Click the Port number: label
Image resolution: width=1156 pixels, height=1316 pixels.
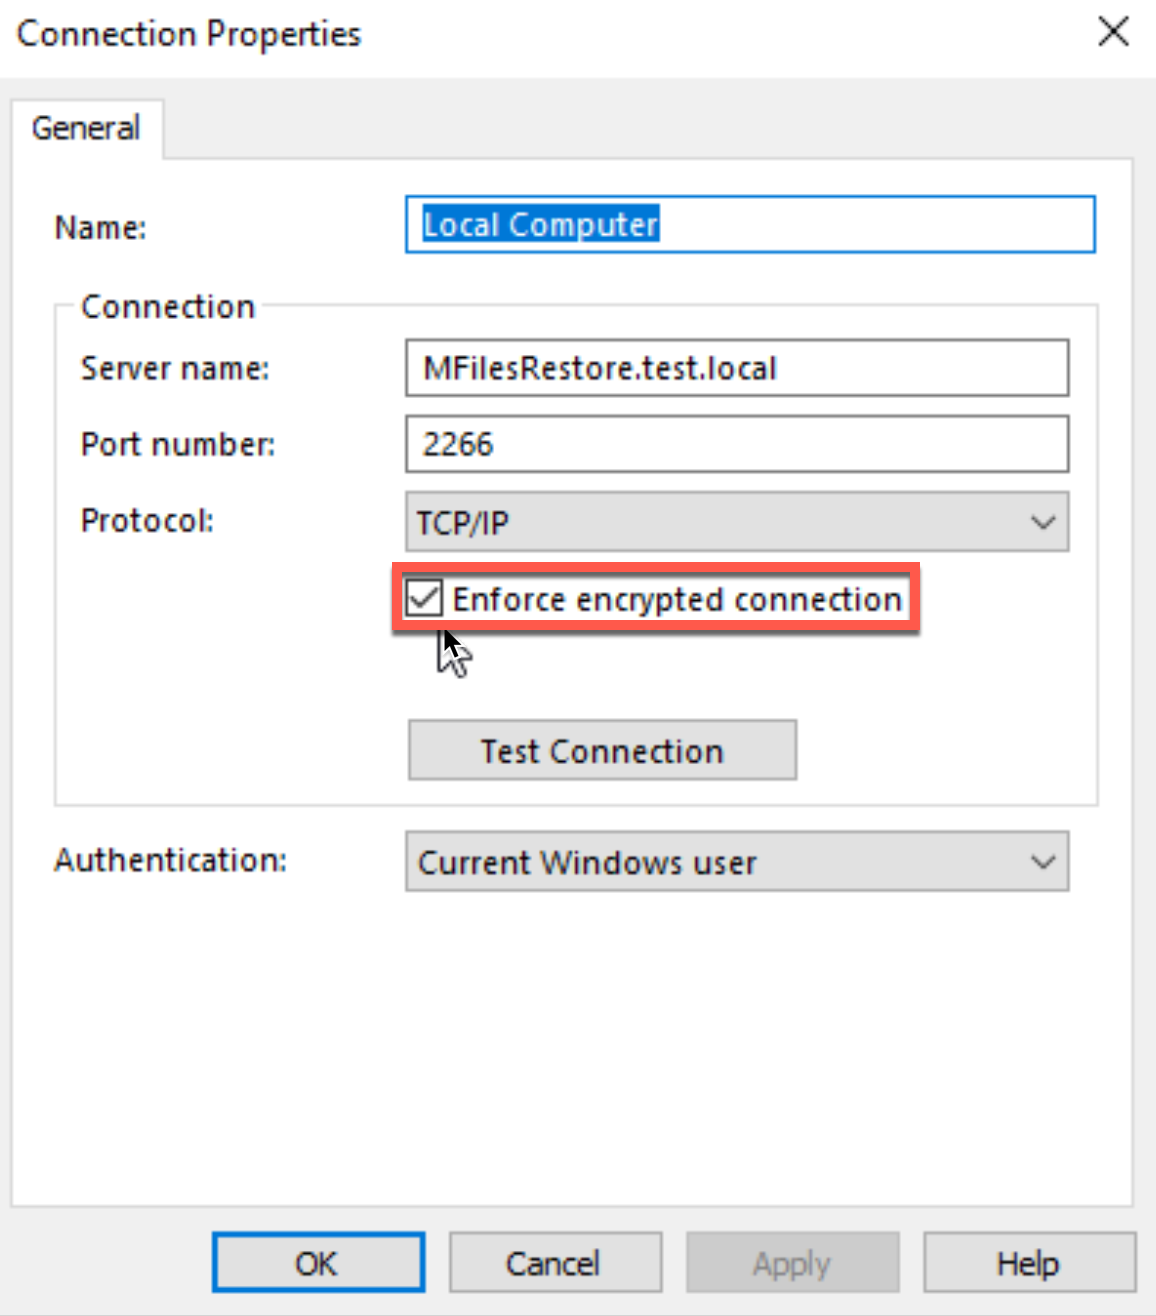pyautogui.click(x=178, y=444)
